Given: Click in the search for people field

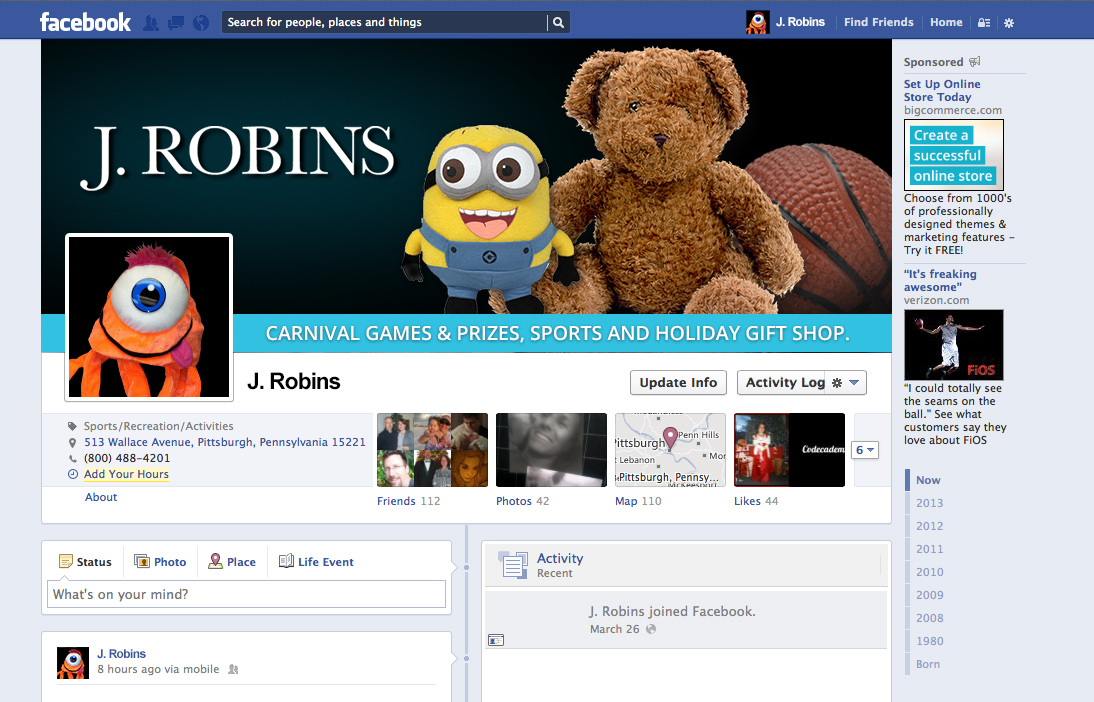Looking at the screenshot, I should coord(385,22).
